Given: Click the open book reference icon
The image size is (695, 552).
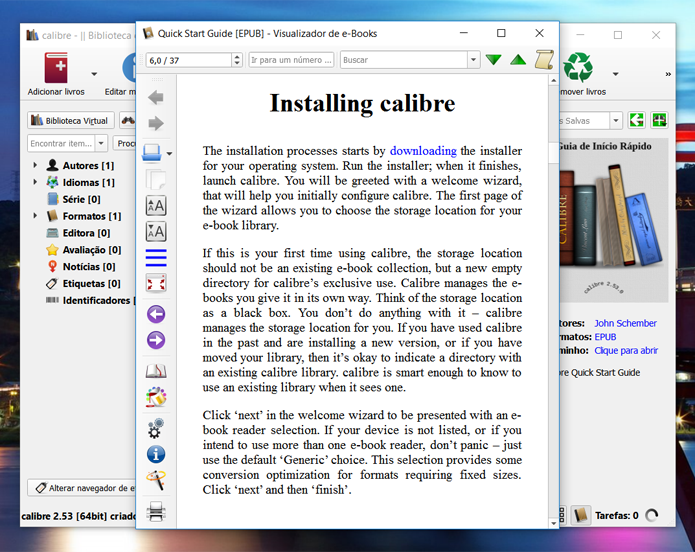Looking at the screenshot, I should 156,371.
